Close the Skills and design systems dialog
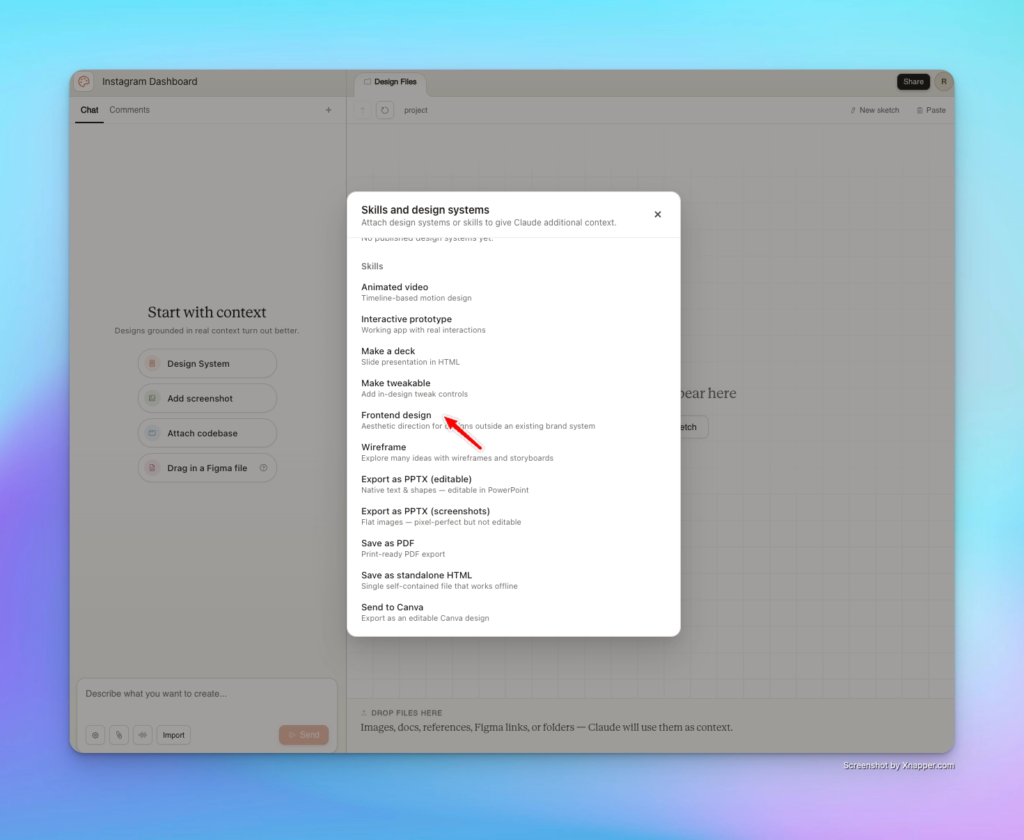The width and height of the screenshot is (1024, 840). point(657,214)
